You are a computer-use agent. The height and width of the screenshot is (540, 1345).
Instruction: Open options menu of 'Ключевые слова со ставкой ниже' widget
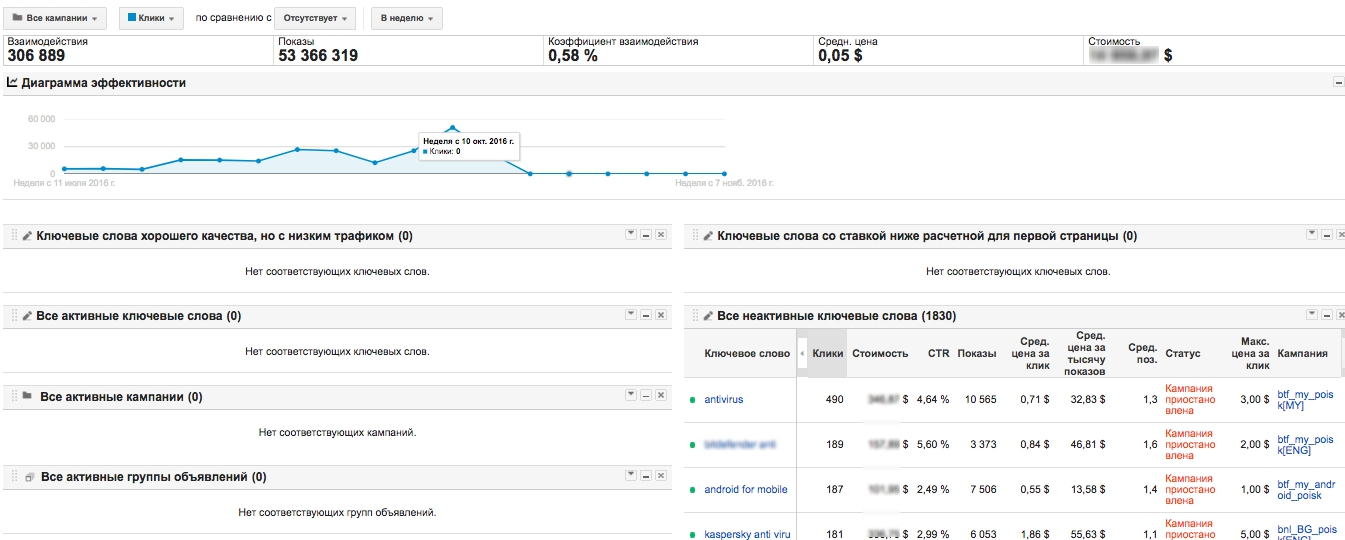[1312, 234]
